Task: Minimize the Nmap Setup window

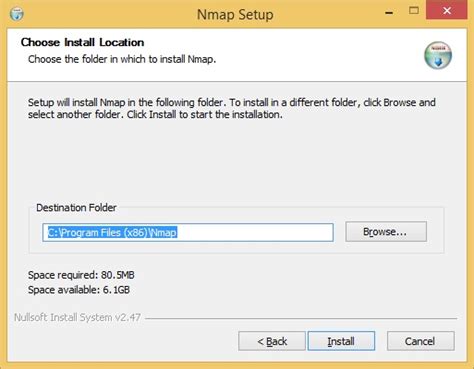Action: [389, 13]
